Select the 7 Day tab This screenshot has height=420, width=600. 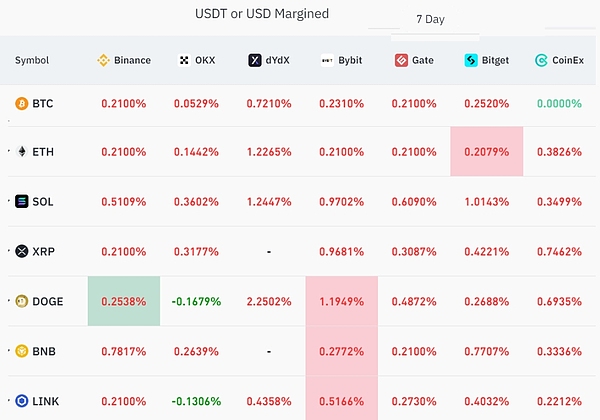(x=431, y=19)
